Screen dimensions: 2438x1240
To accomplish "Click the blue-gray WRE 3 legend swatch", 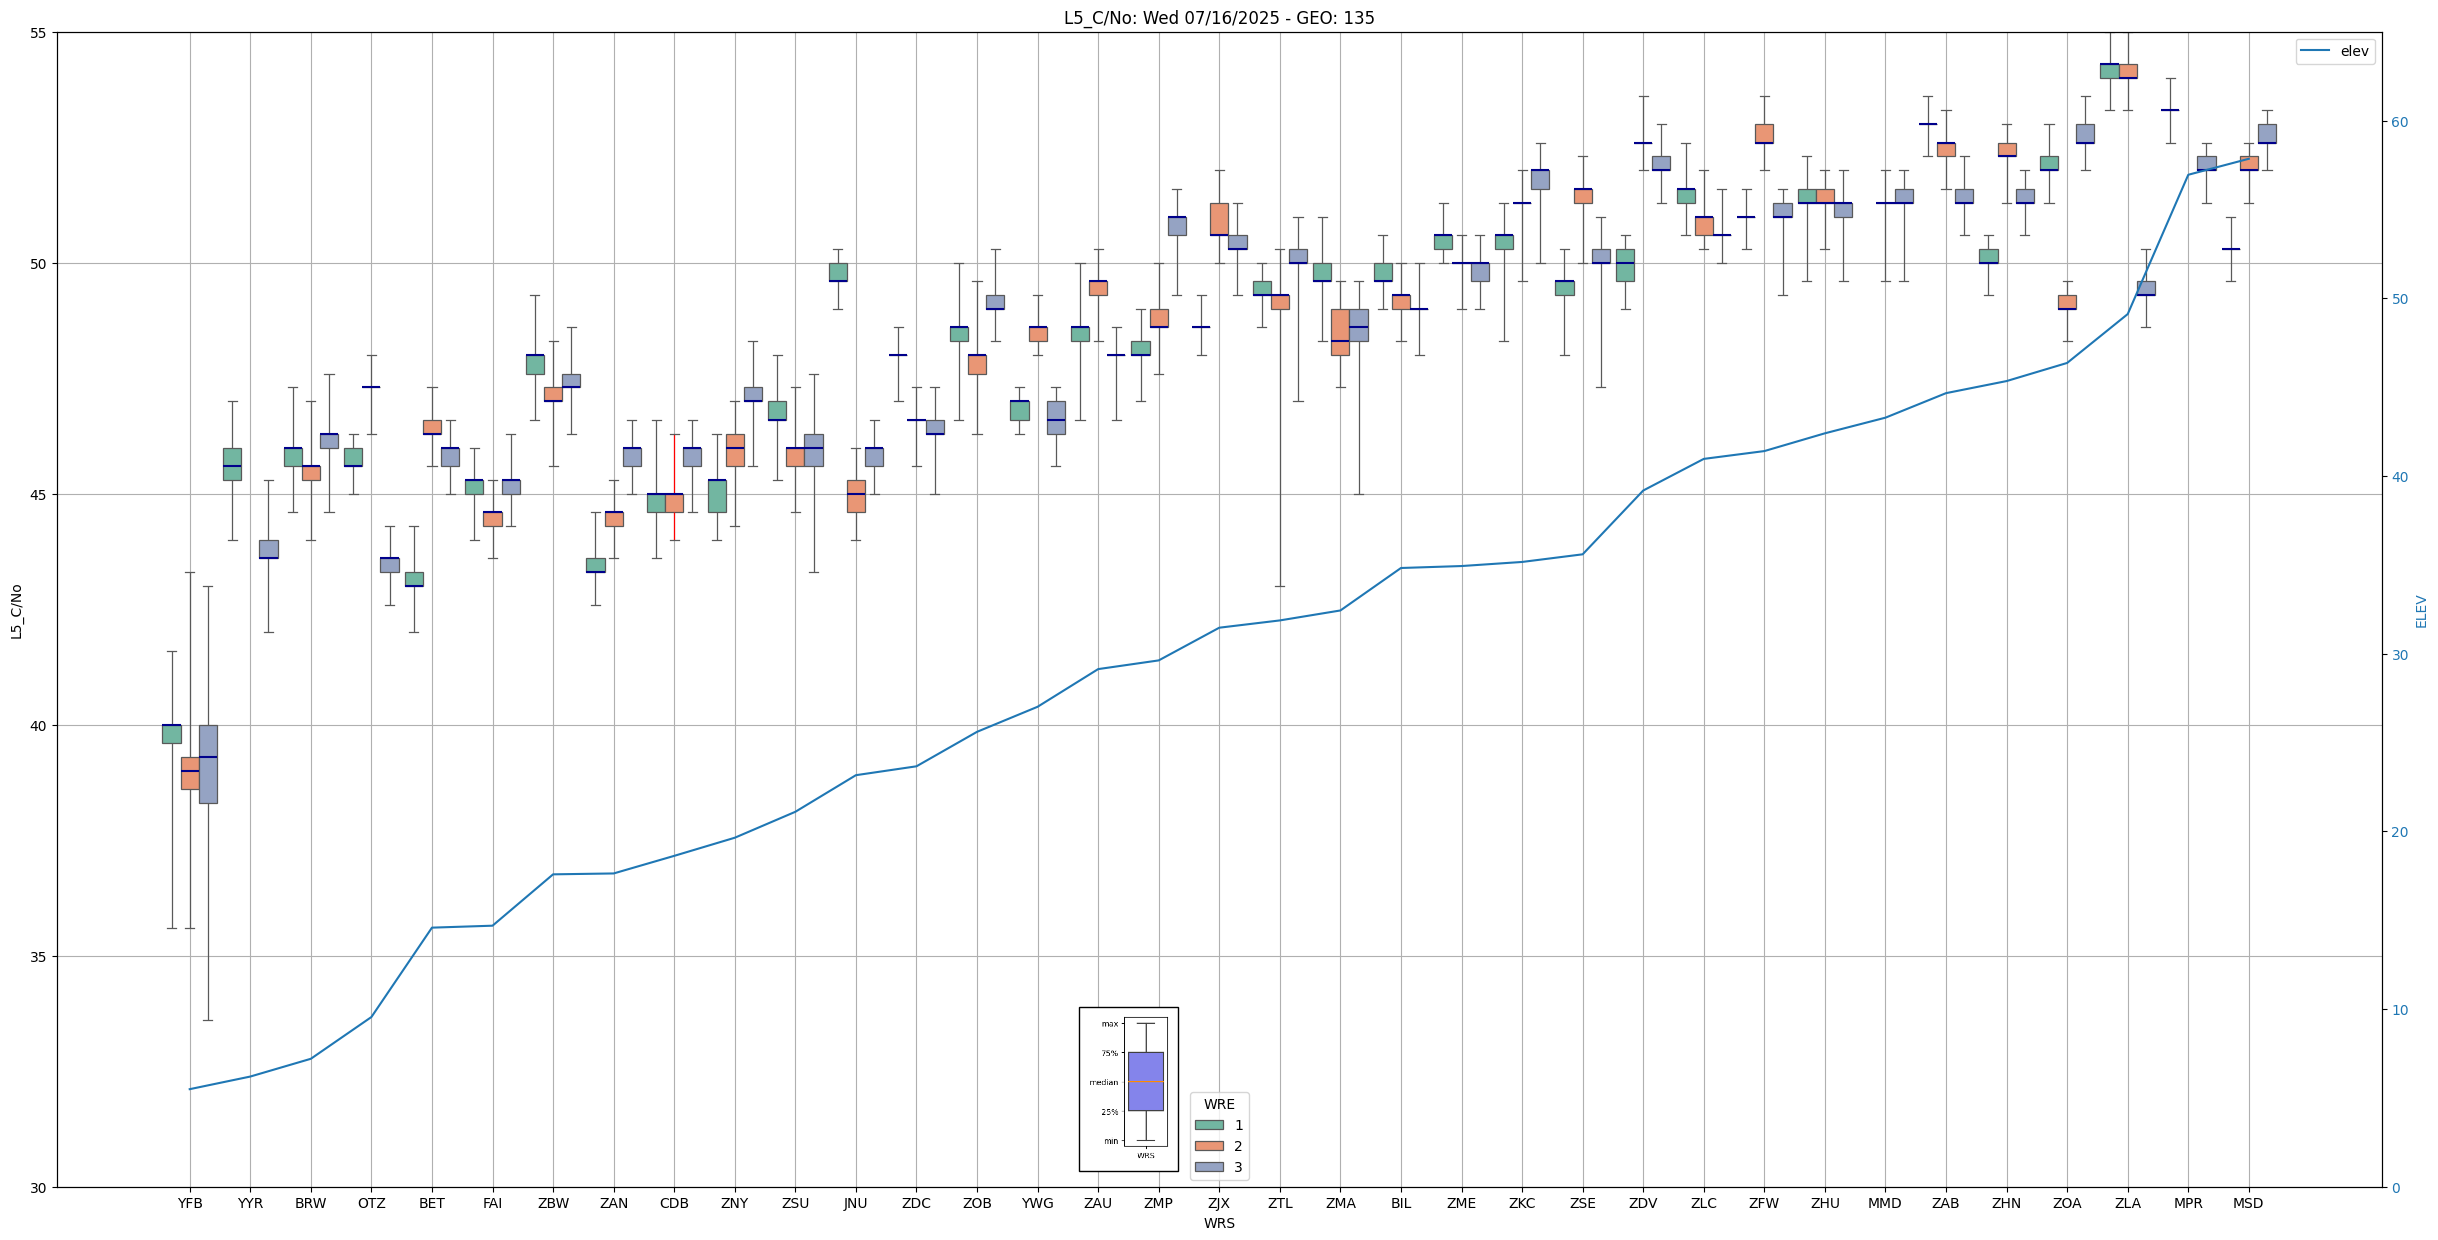I will 1209,1167.
